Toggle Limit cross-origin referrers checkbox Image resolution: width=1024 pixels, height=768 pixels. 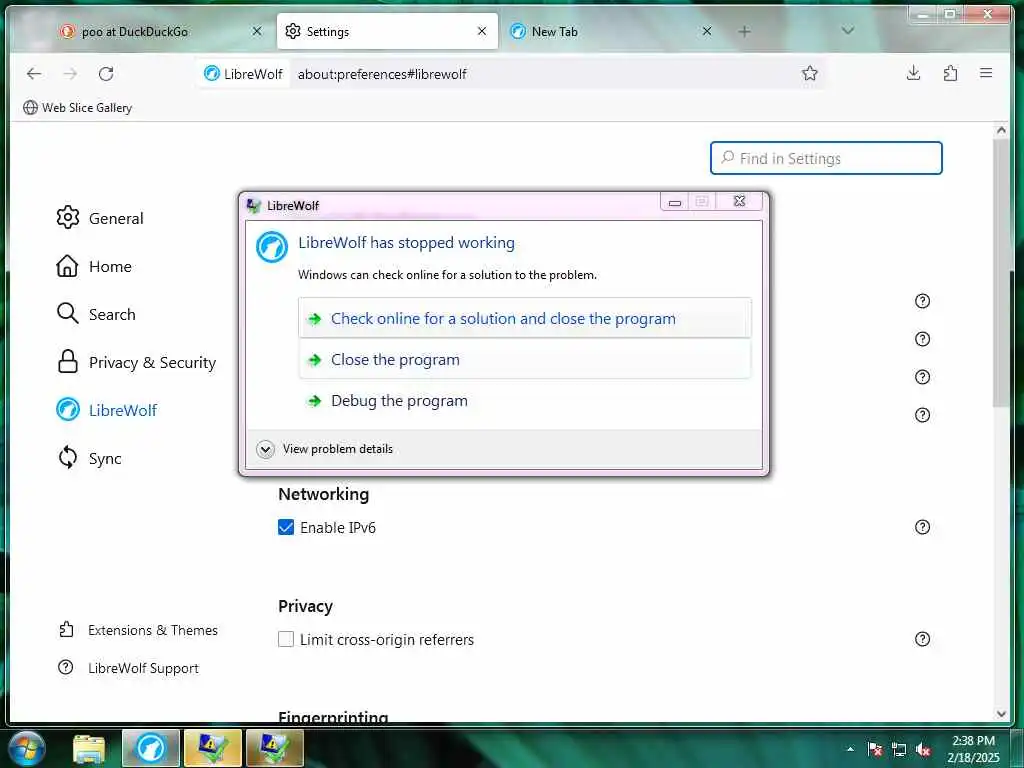[286, 639]
